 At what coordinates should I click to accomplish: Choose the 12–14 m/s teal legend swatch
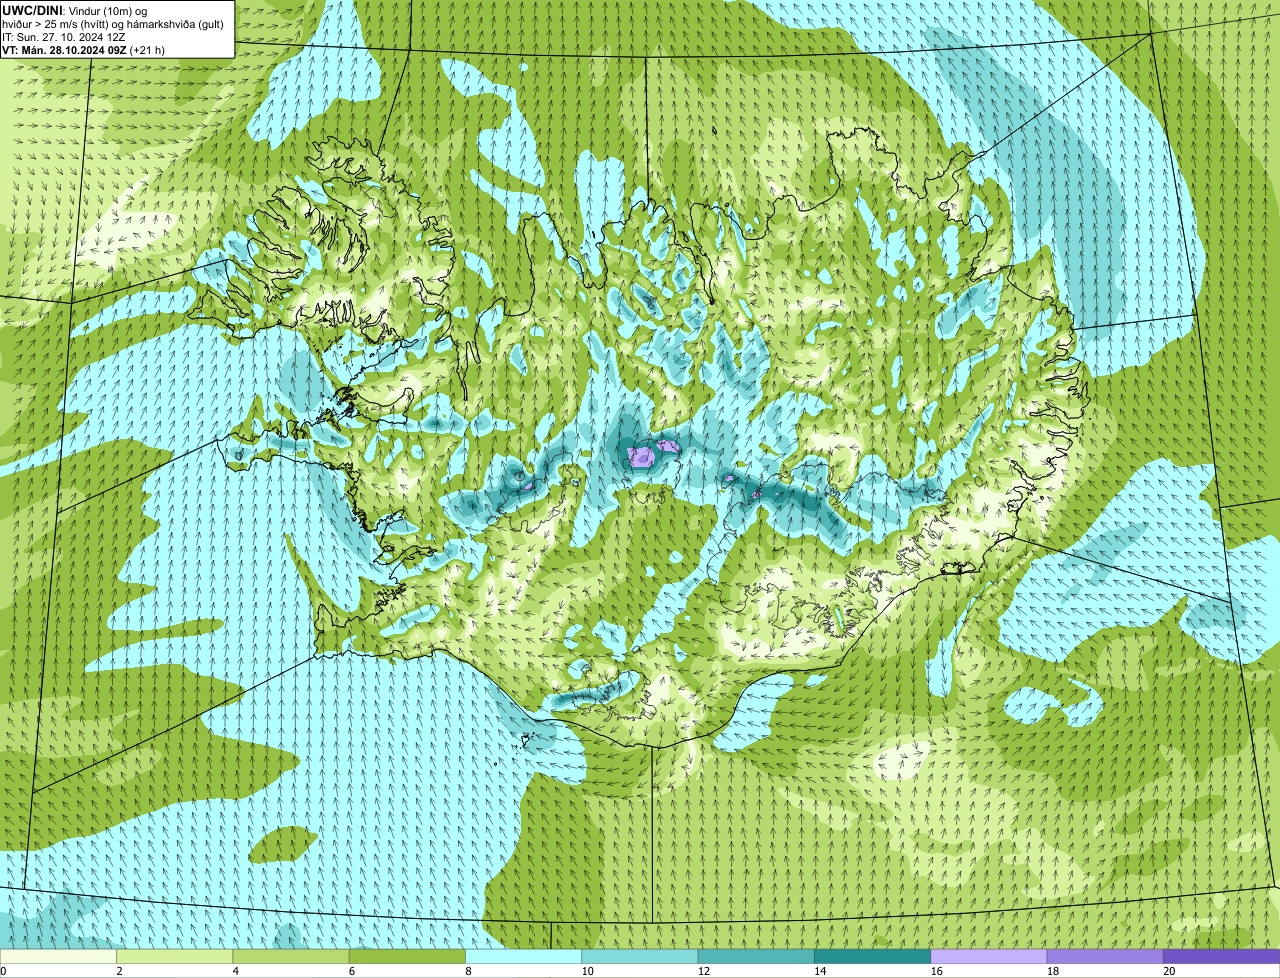[x=756, y=956]
